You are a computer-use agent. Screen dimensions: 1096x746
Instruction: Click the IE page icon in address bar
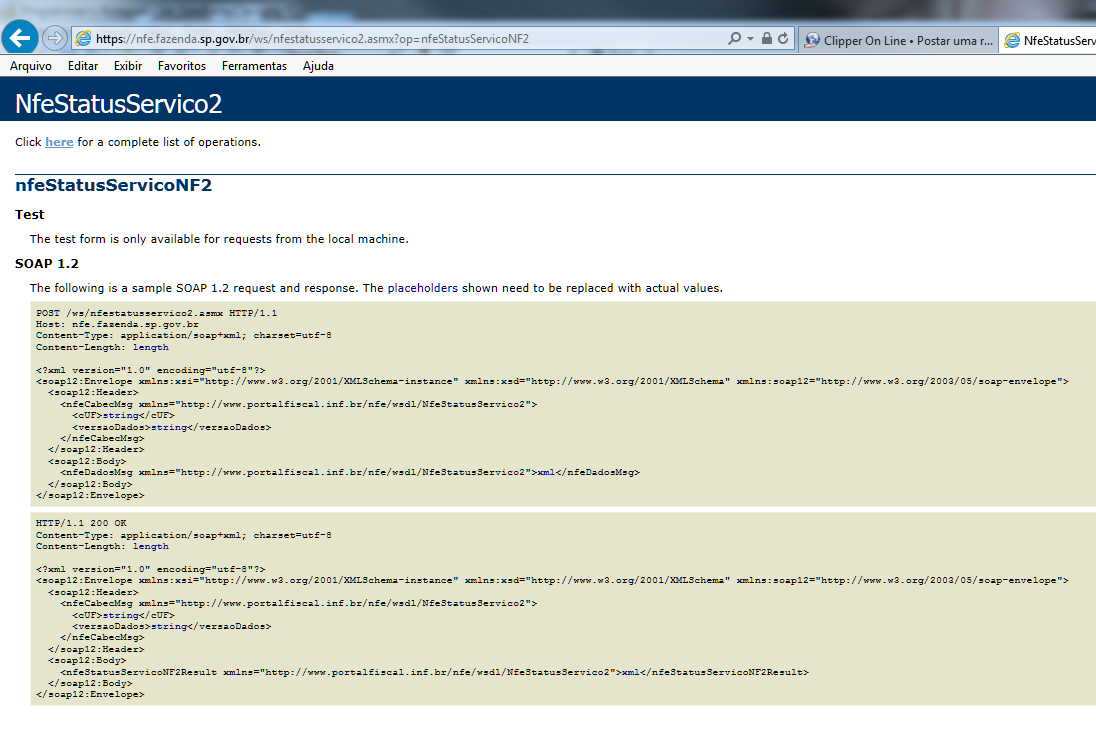click(x=83, y=38)
